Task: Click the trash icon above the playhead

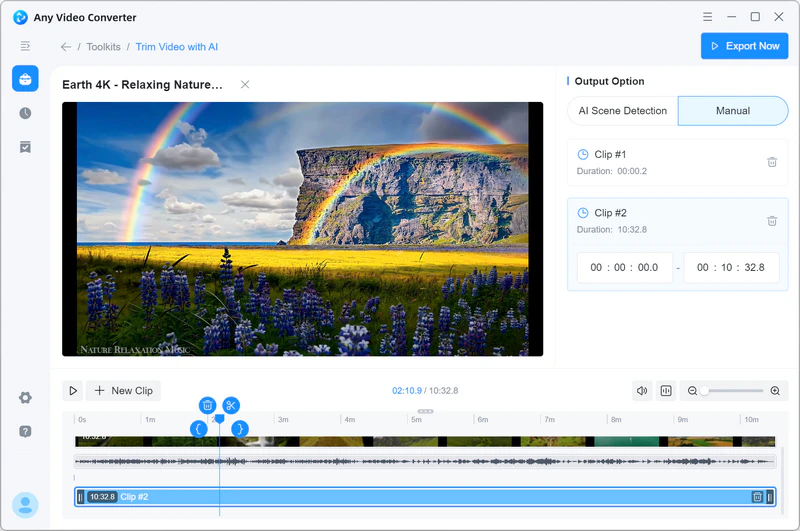Action: click(x=207, y=406)
